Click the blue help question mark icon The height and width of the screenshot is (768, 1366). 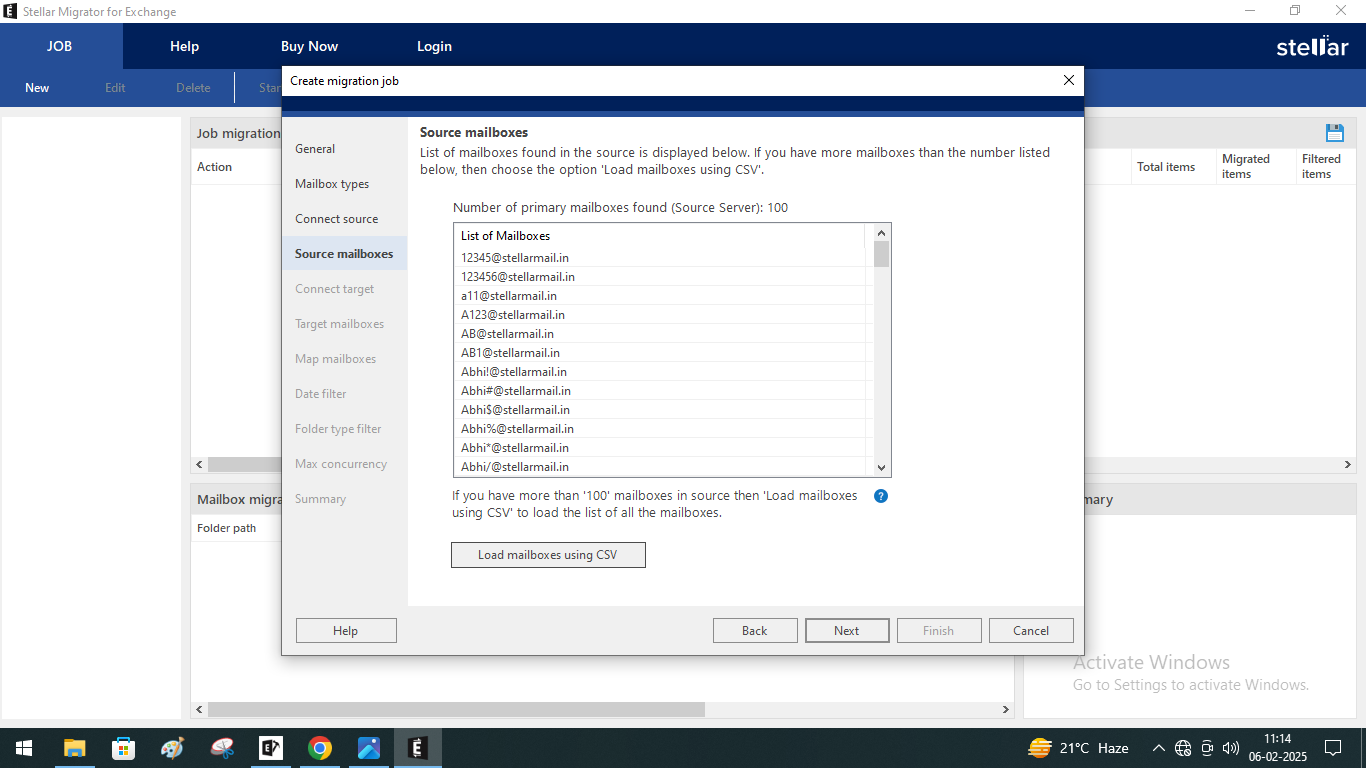[x=881, y=496]
